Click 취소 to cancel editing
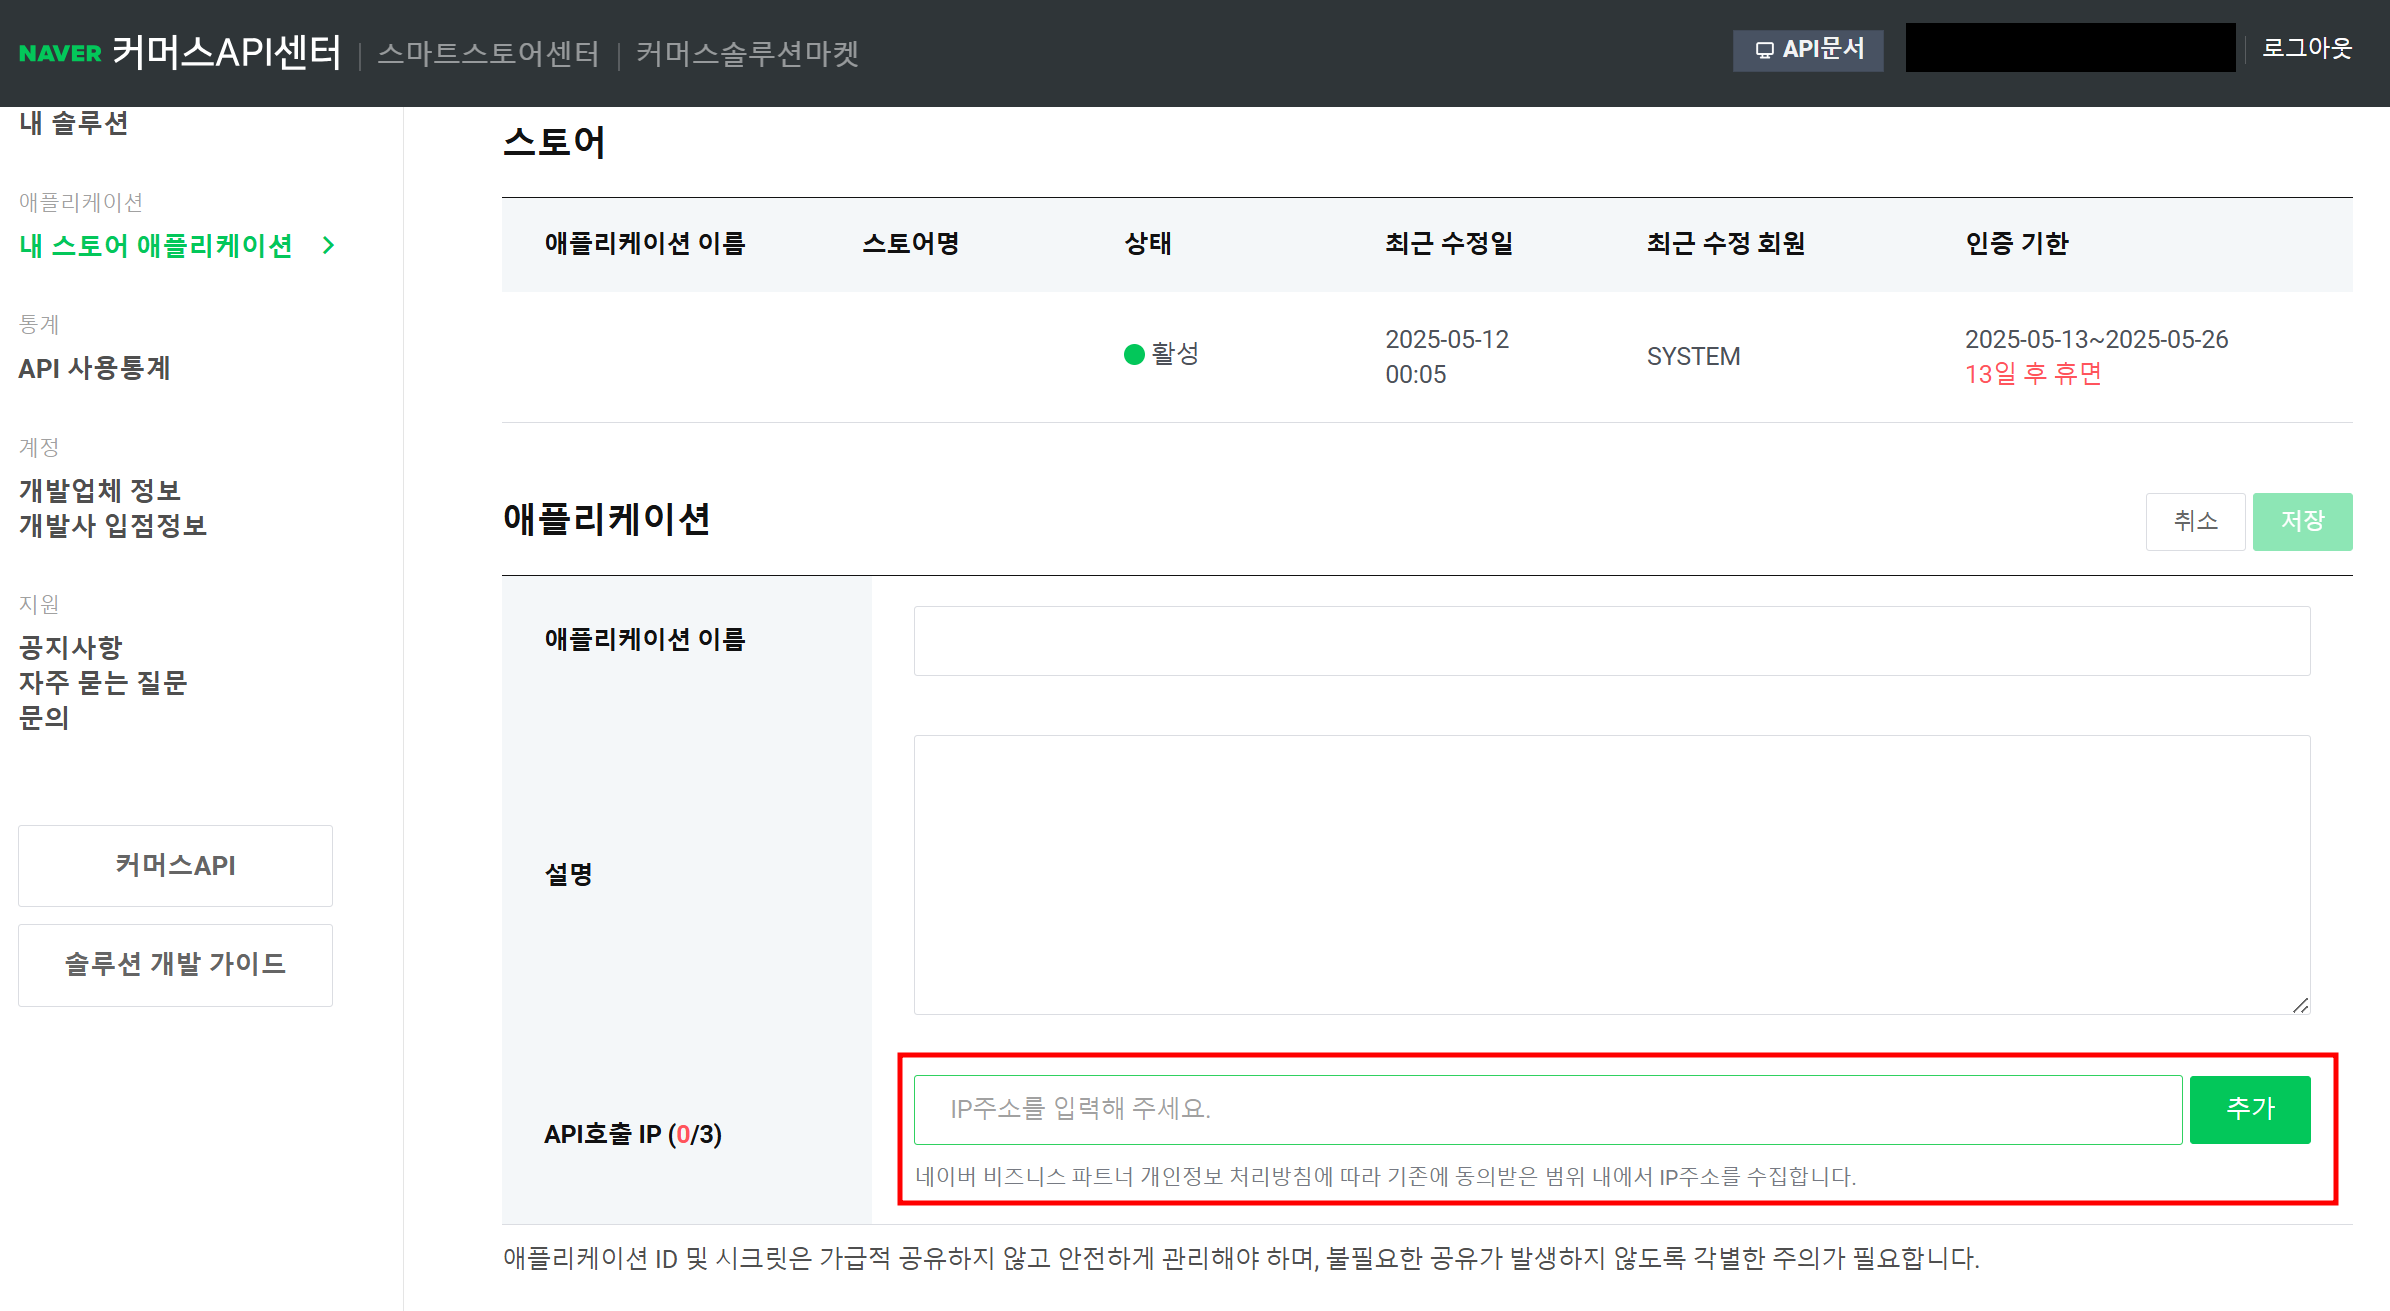 2195,521
